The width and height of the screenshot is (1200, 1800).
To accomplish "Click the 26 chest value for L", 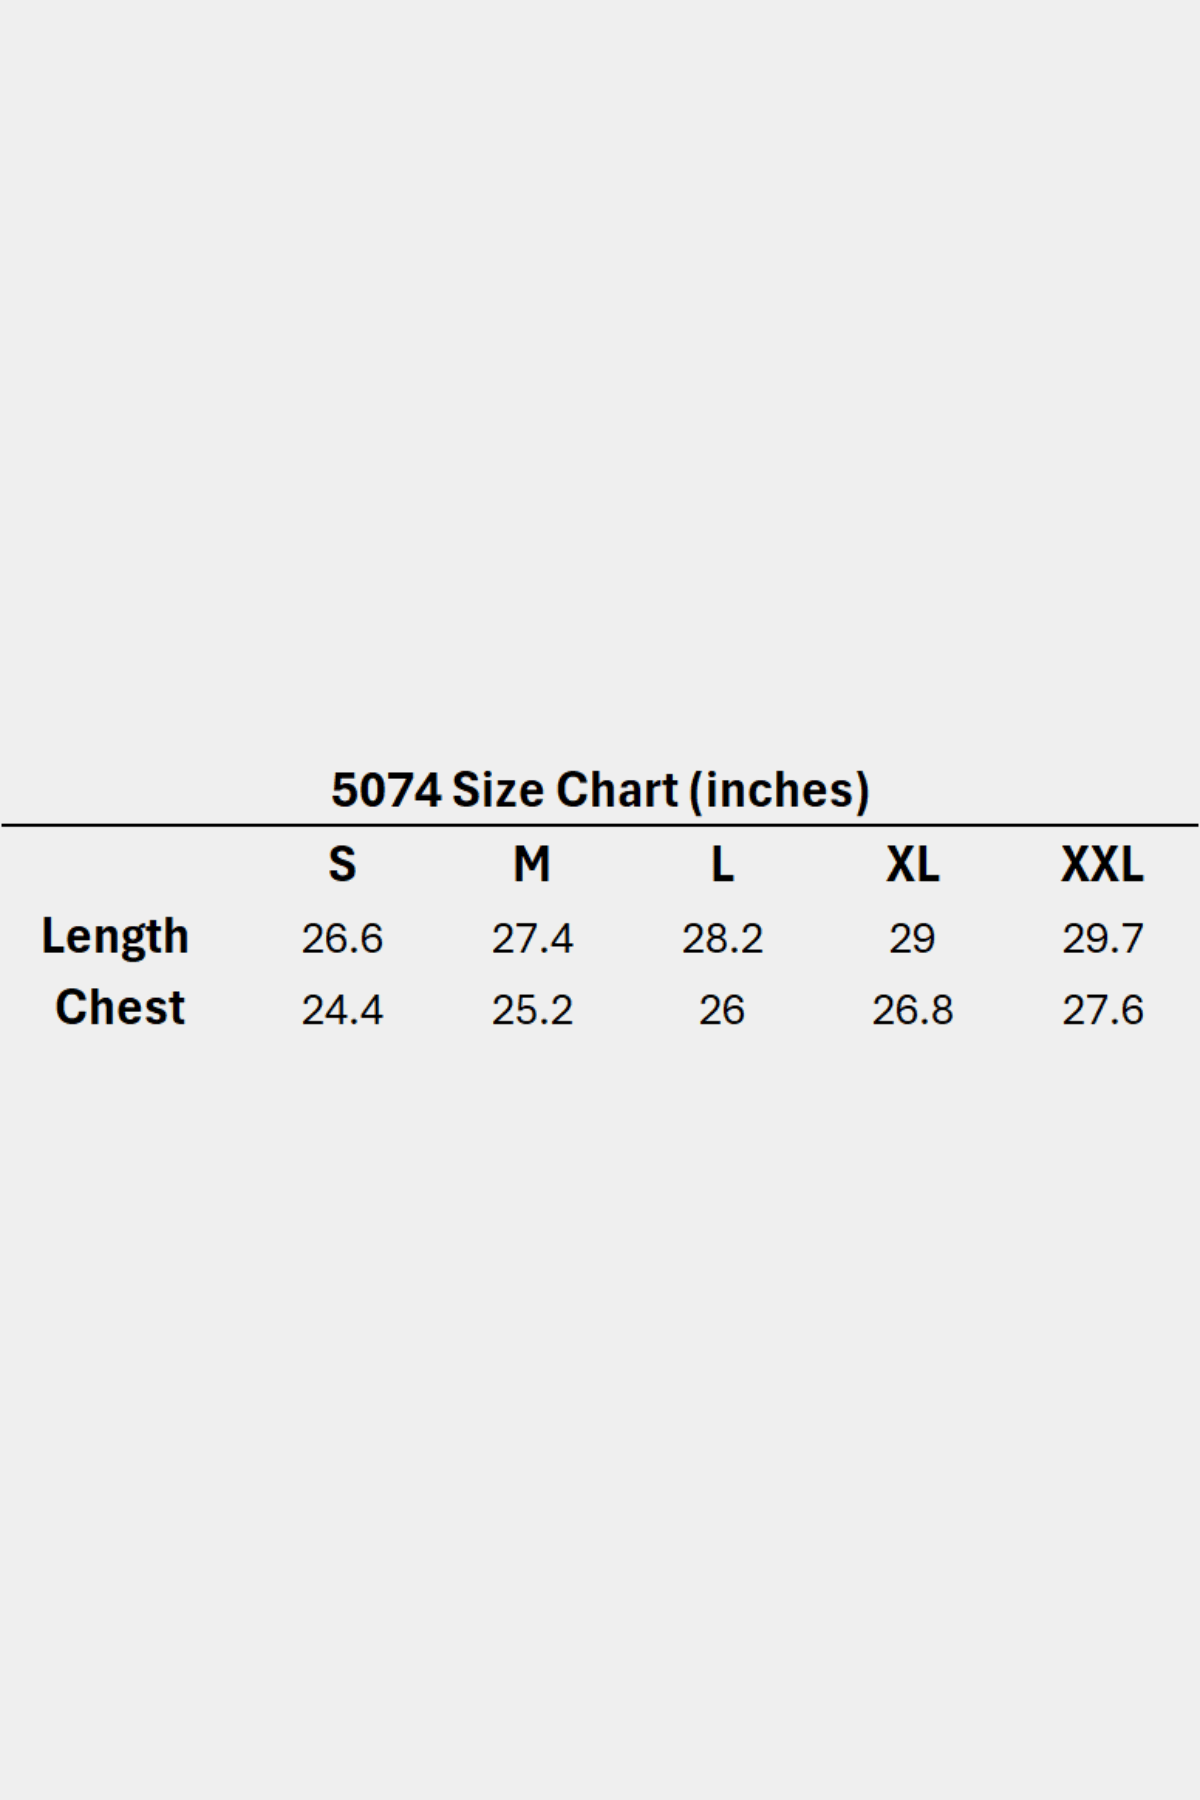I will (722, 1010).
